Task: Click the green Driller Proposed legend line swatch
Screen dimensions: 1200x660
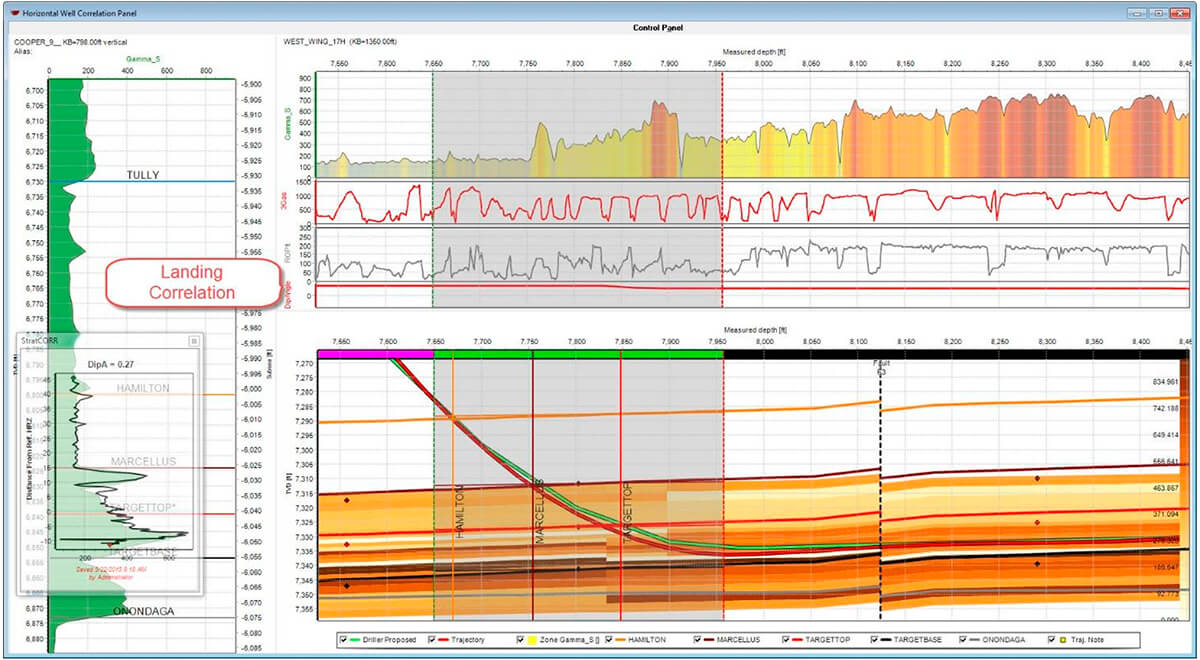Action: tap(355, 640)
